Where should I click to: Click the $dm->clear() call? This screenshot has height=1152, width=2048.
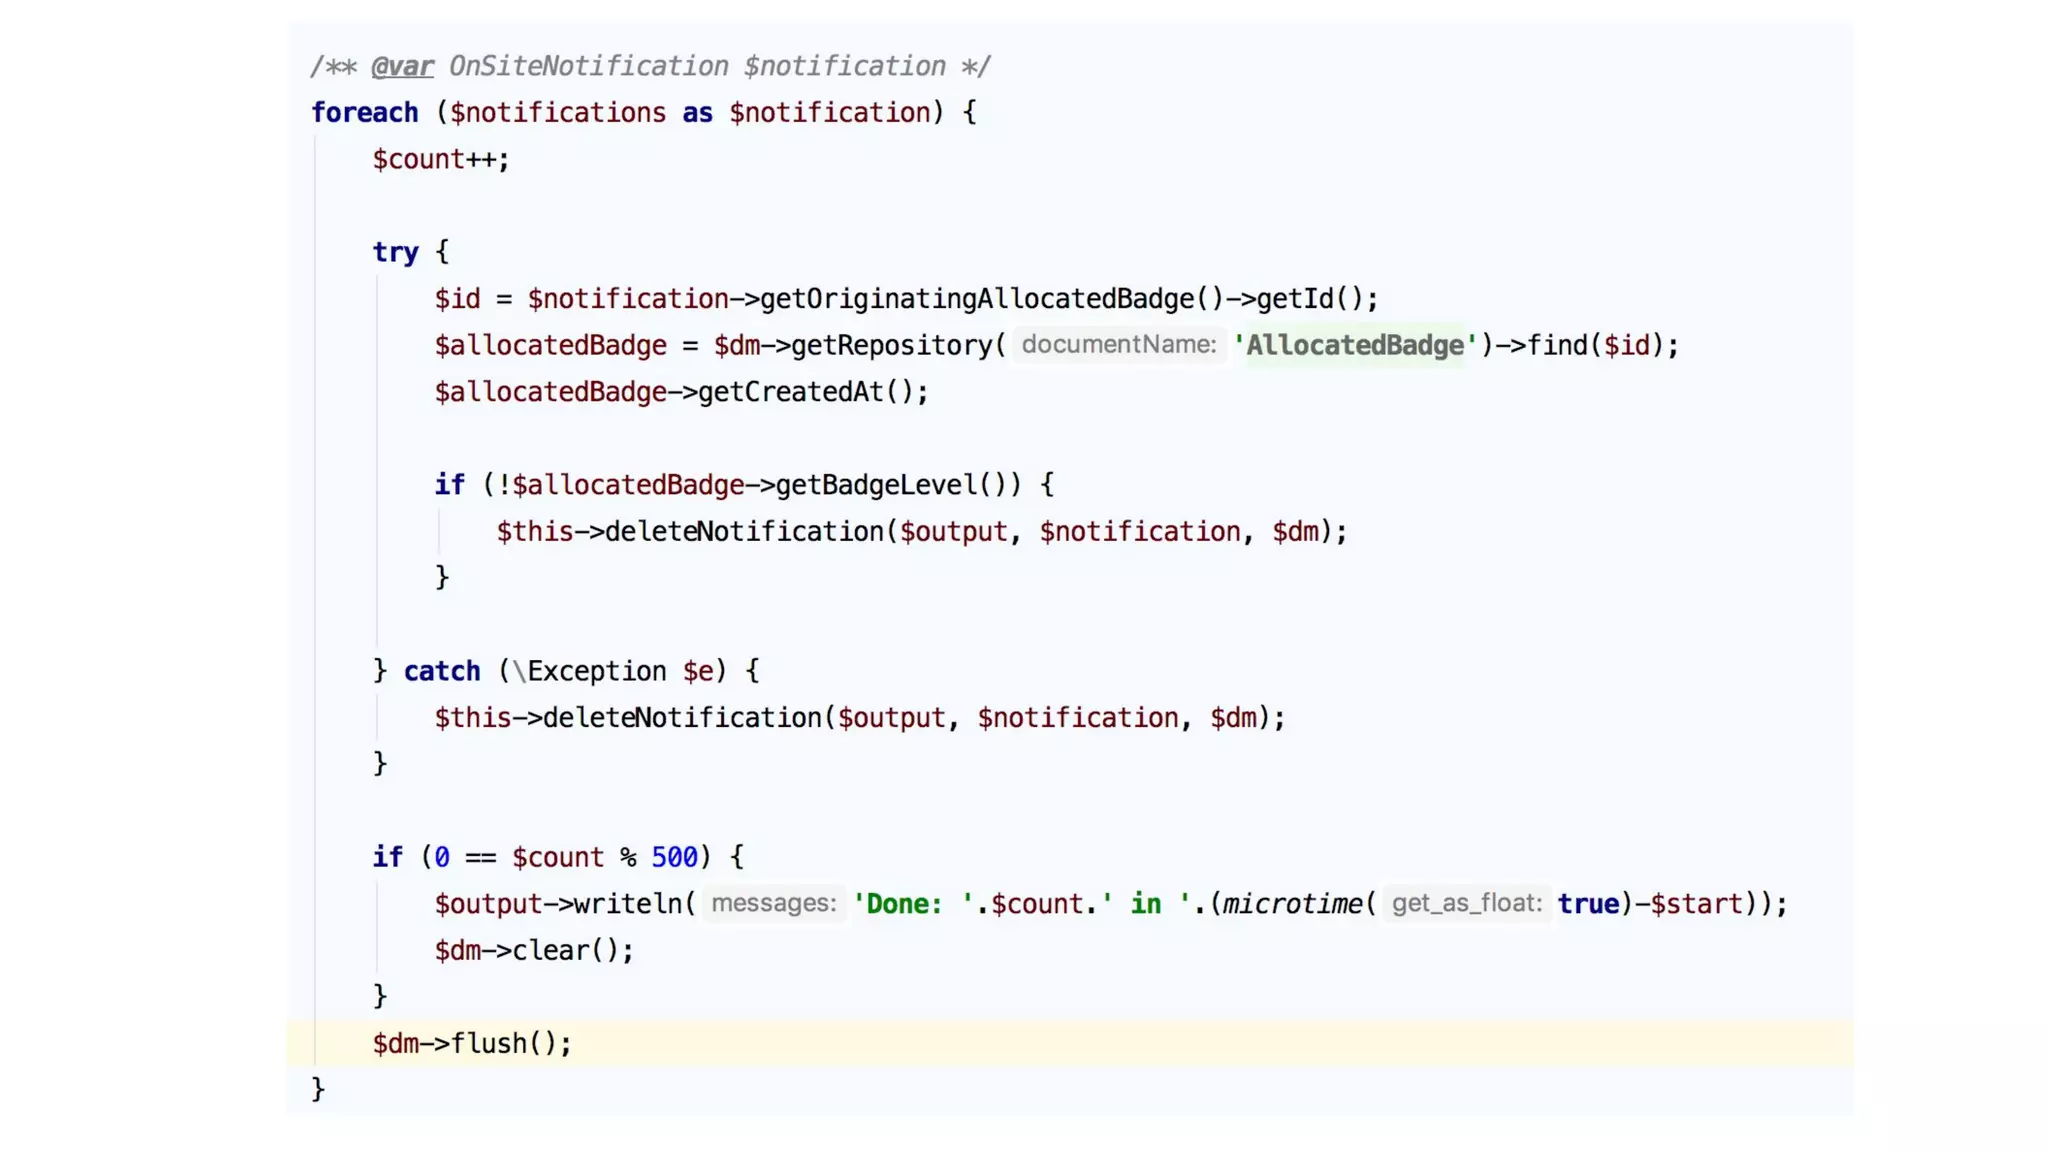pos(533,950)
